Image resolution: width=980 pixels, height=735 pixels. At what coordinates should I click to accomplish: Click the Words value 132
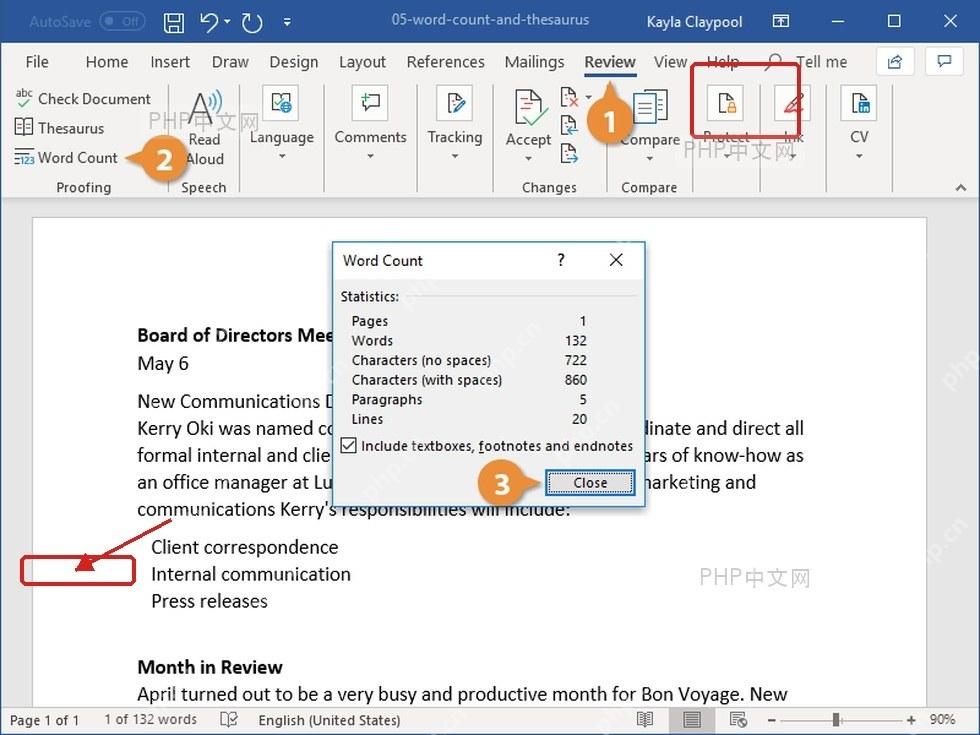(x=576, y=341)
